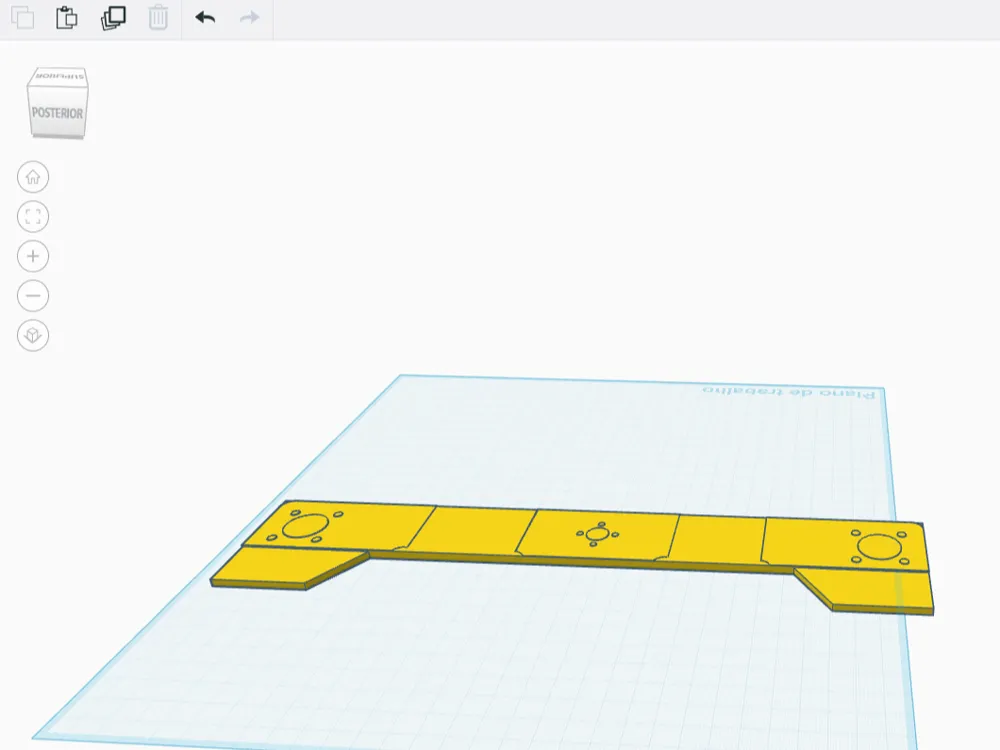This screenshot has width=1000, height=750.
Task: Undo the last action
Action: coord(205,18)
